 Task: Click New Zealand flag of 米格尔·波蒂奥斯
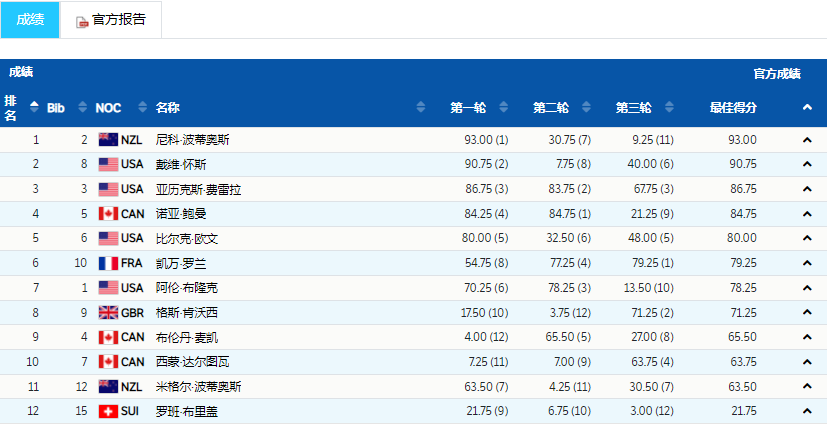tap(108, 387)
